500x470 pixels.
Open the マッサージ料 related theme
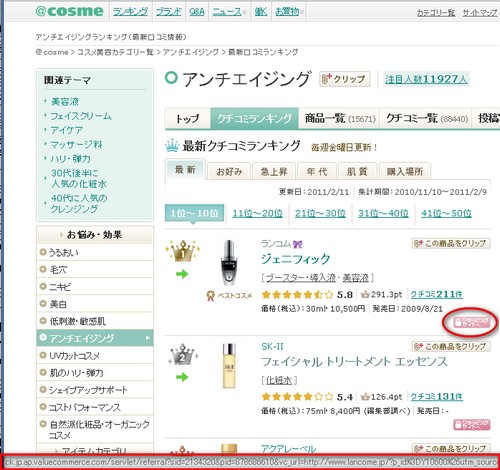76,144
